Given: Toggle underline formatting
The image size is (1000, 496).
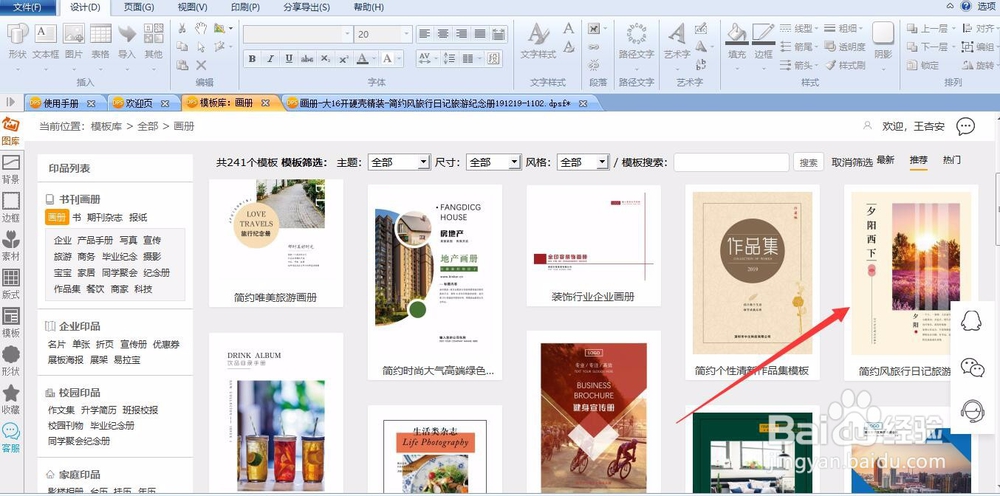Looking at the screenshot, I should [x=289, y=59].
